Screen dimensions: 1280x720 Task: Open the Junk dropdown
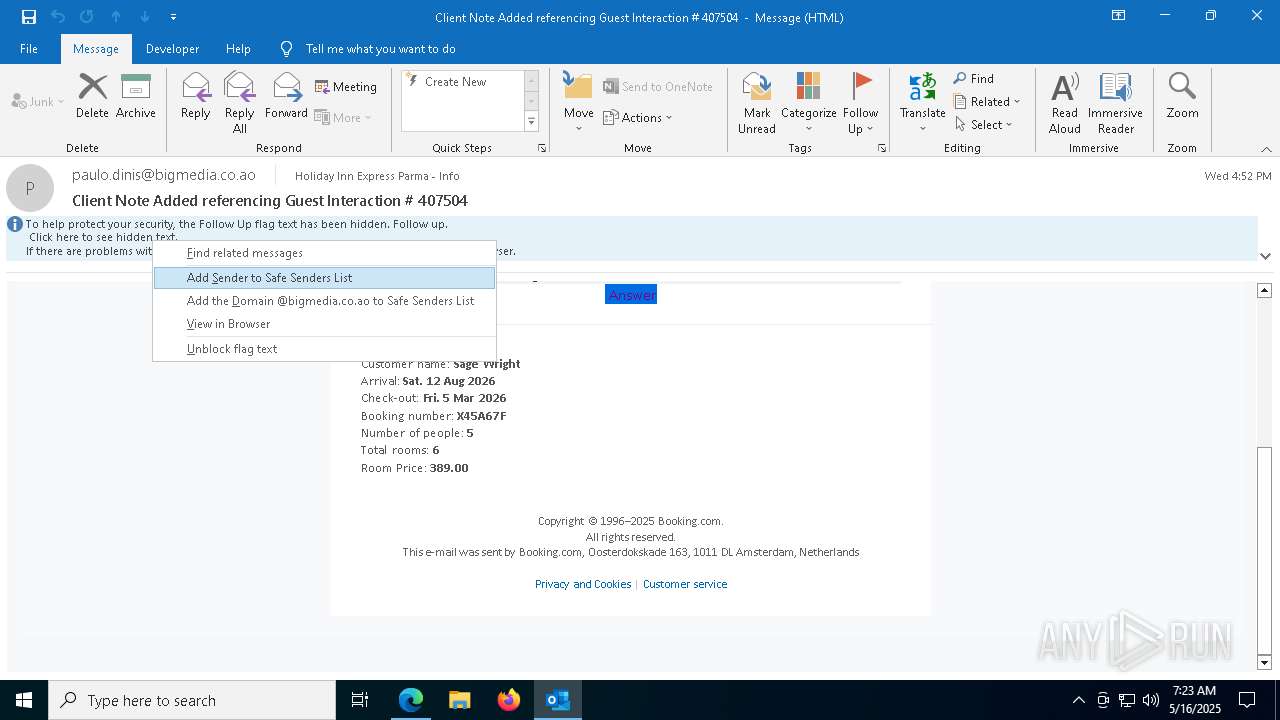38,102
